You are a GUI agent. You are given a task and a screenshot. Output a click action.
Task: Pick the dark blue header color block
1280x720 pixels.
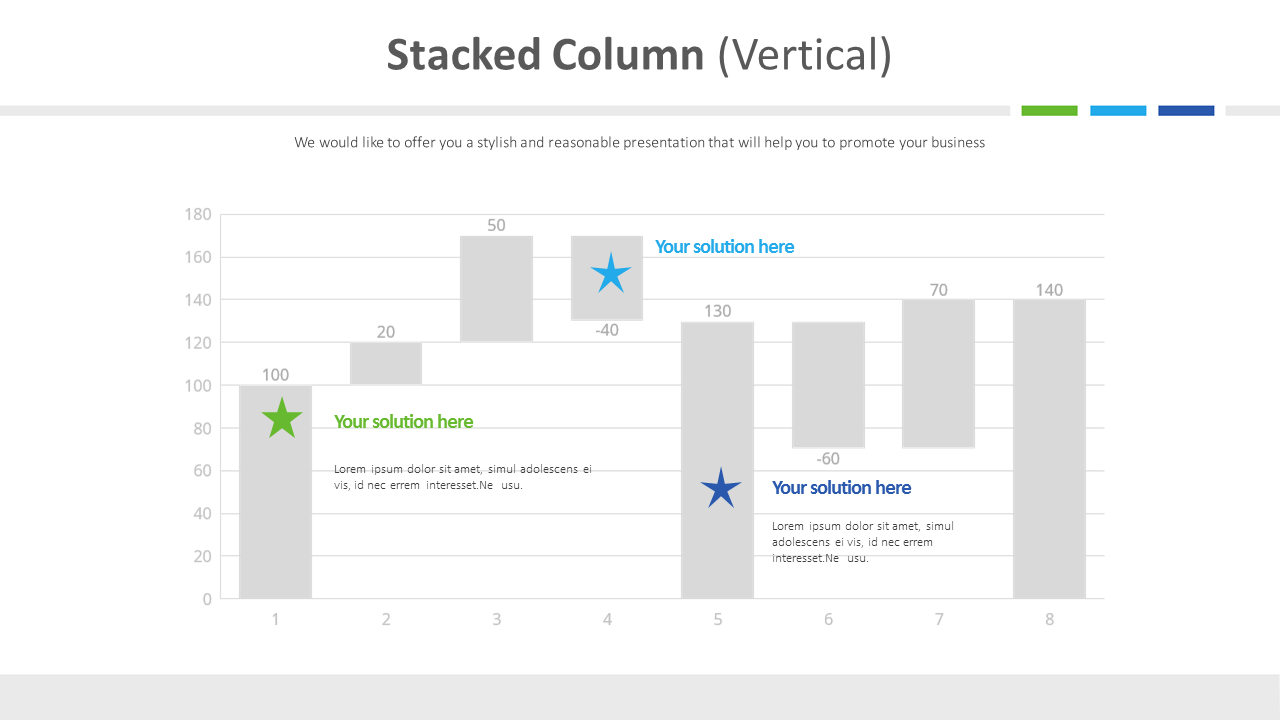click(x=1186, y=111)
